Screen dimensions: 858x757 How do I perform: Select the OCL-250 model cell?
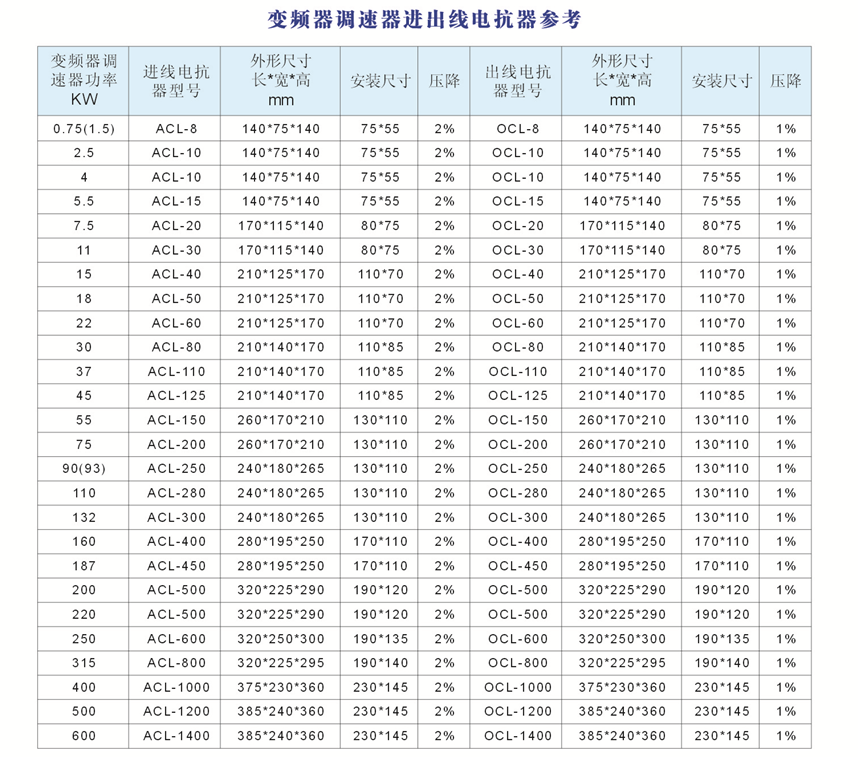[518, 469]
